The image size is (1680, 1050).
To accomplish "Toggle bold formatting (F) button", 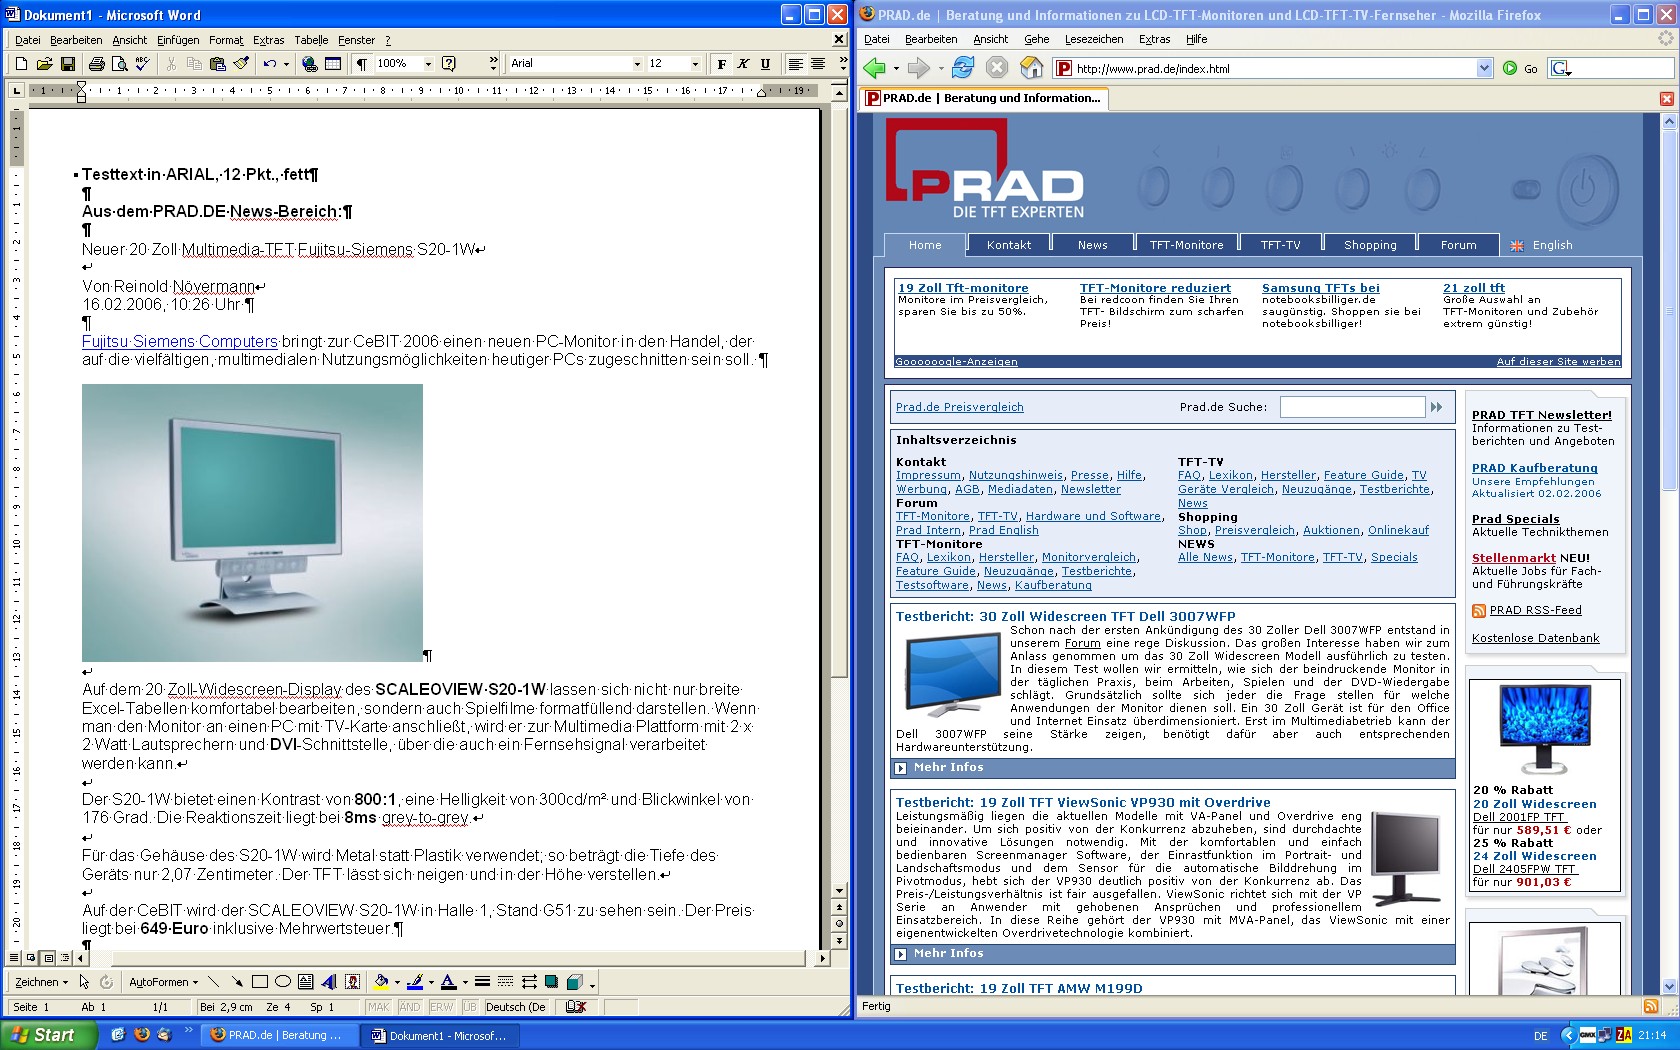I will click(721, 64).
